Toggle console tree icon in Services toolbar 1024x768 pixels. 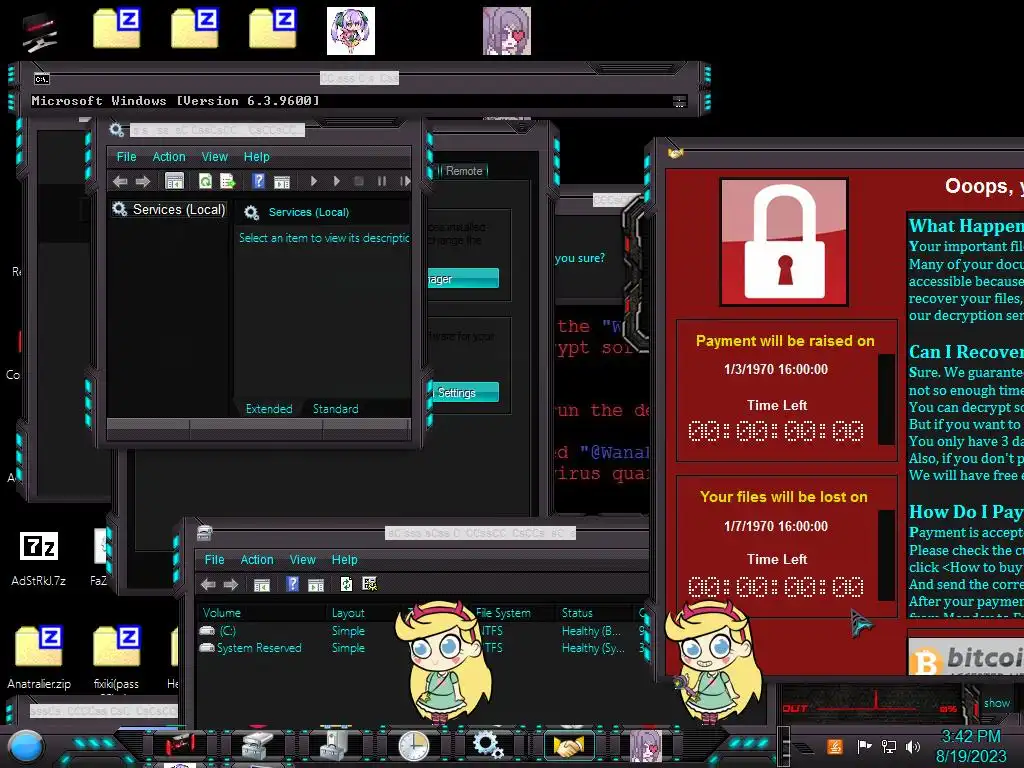pos(174,182)
